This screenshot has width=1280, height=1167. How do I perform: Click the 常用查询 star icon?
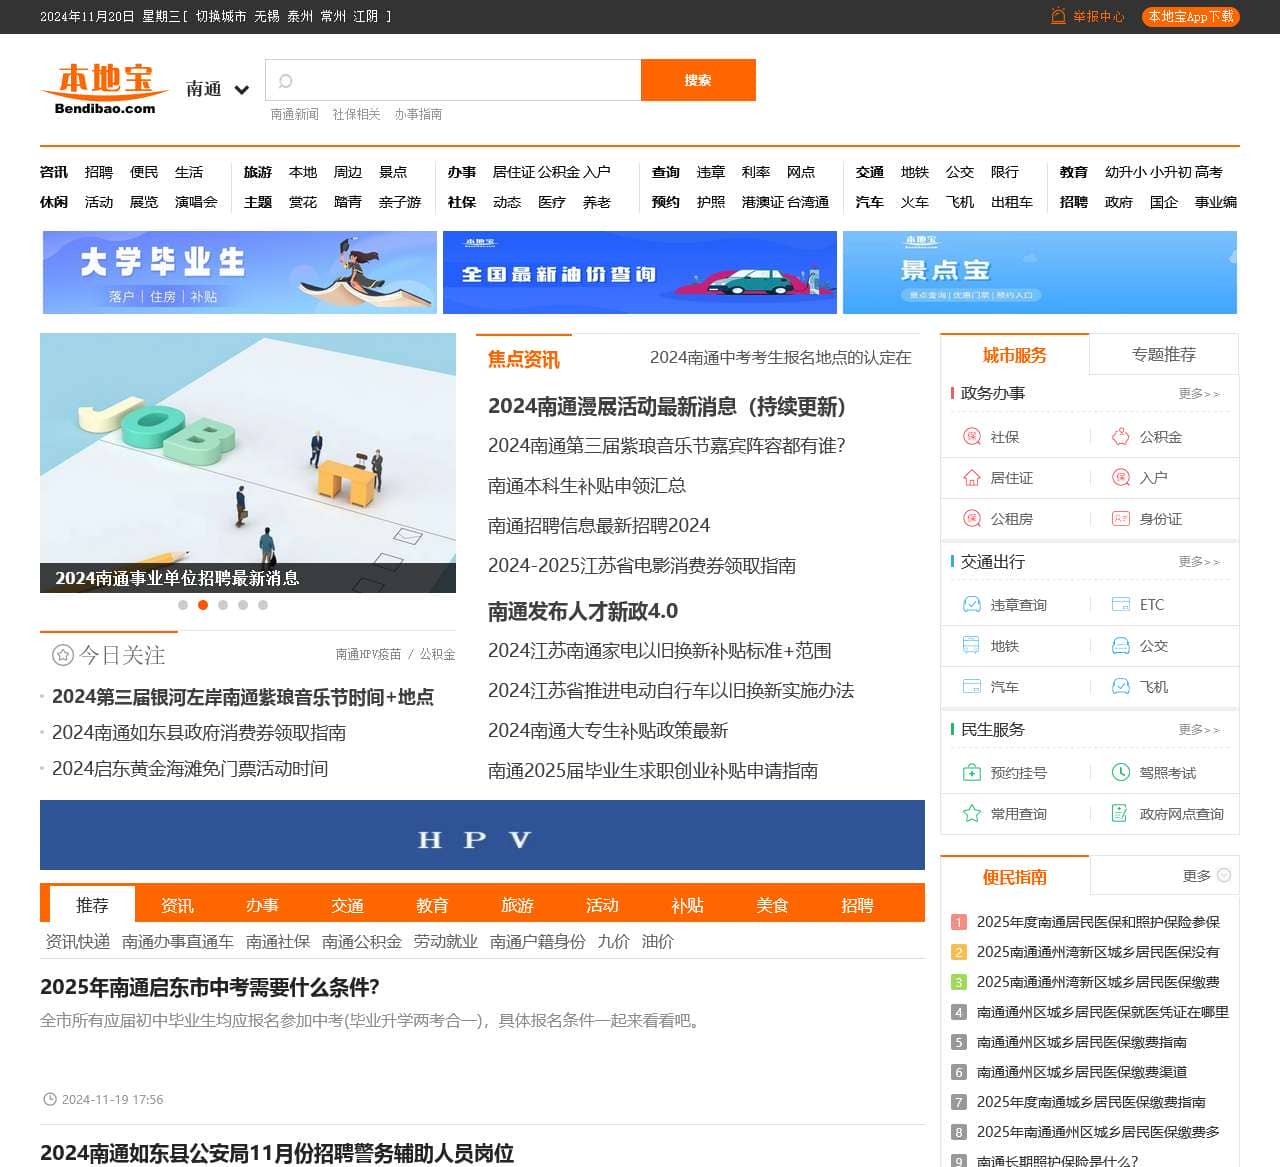971,814
